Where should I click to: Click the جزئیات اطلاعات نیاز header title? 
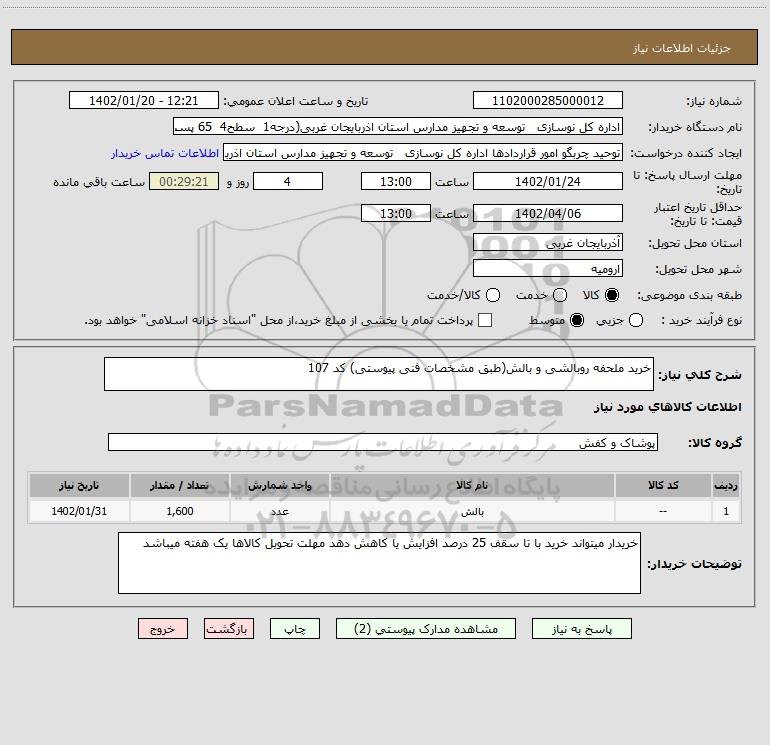pyautogui.click(x=682, y=48)
